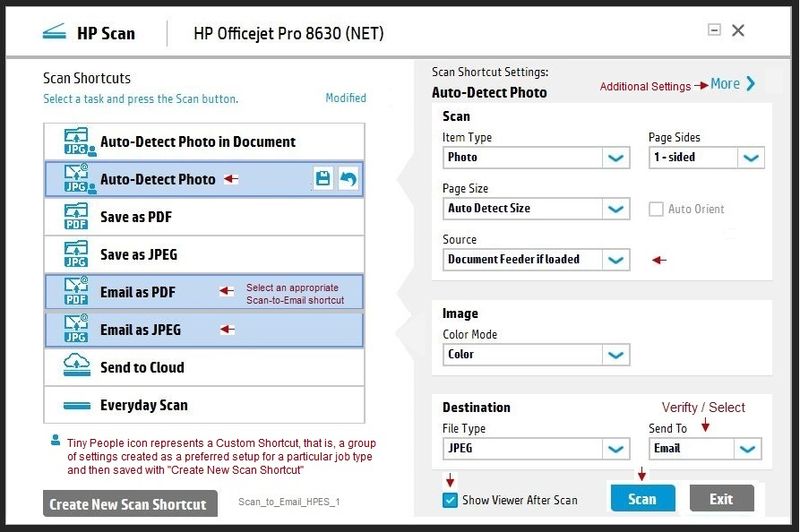Choose the Auto-Detect Photo shortcut
Image resolution: width=800 pixels, height=532 pixels.
click(158, 180)
